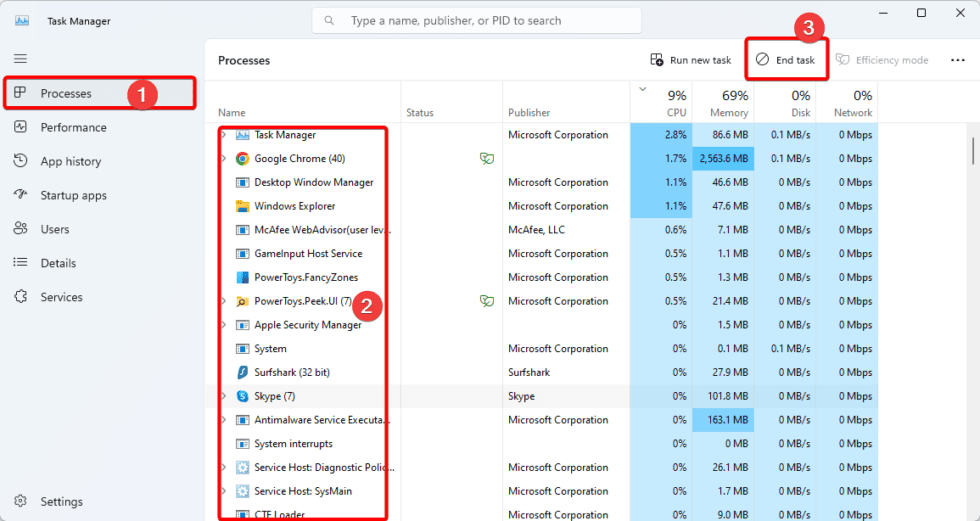Click the App history clock icon
This screenshot has width=980, height=521.
coord(21,161)
